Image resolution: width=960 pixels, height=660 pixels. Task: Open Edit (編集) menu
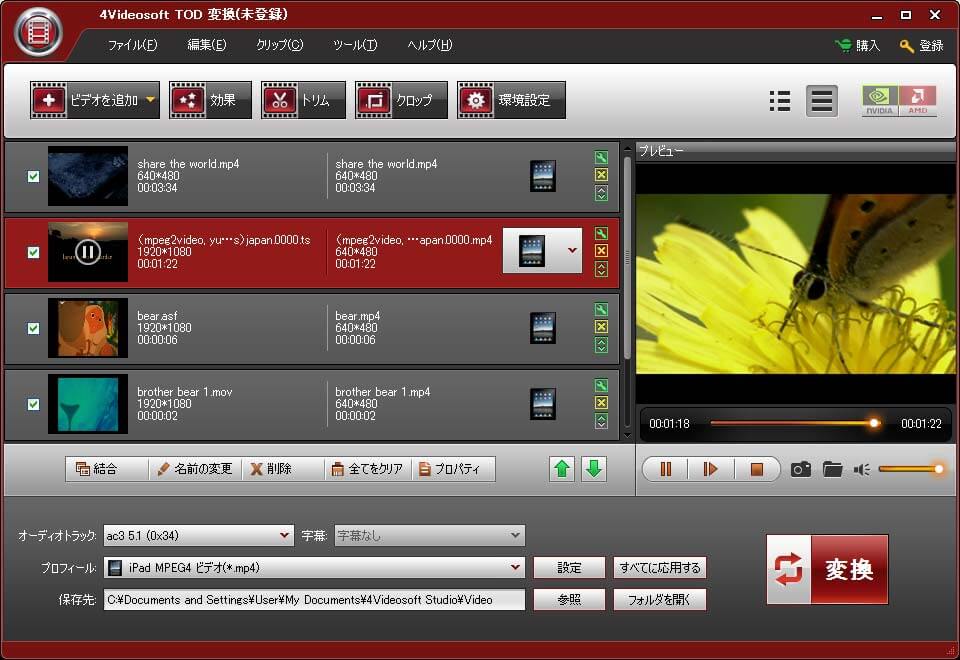(207, 45)
